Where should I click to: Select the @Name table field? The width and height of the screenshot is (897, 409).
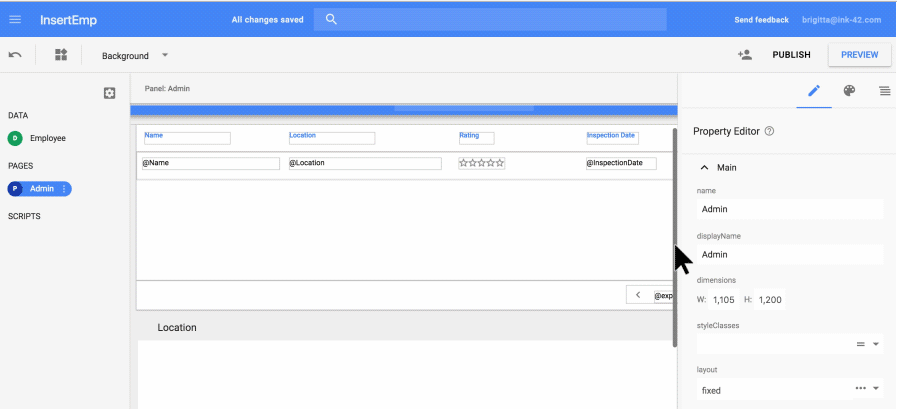pos(211,163)
